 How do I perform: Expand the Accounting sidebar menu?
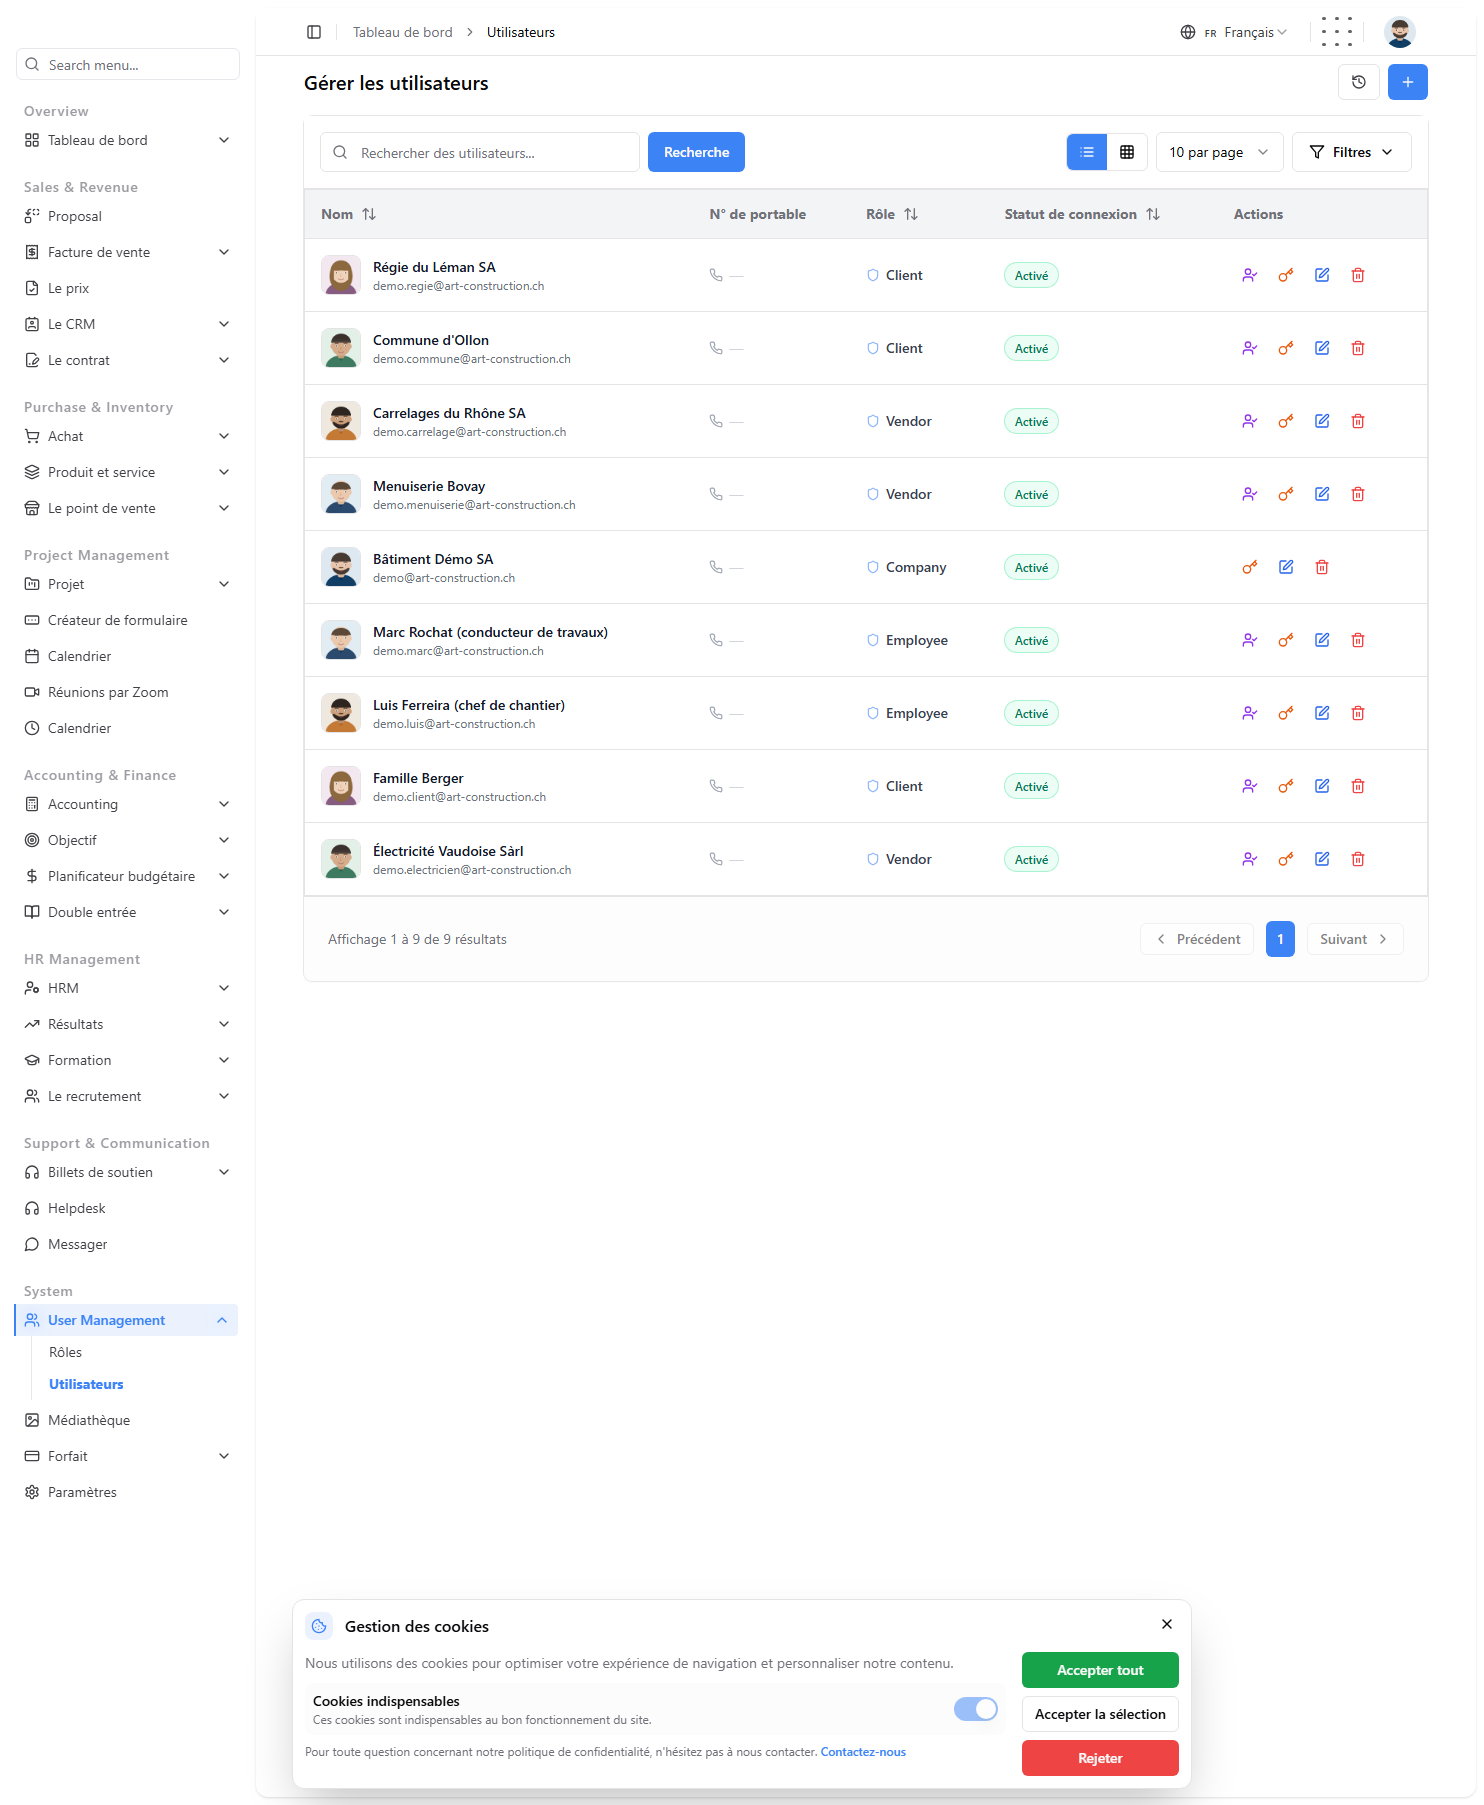[127, 804]
